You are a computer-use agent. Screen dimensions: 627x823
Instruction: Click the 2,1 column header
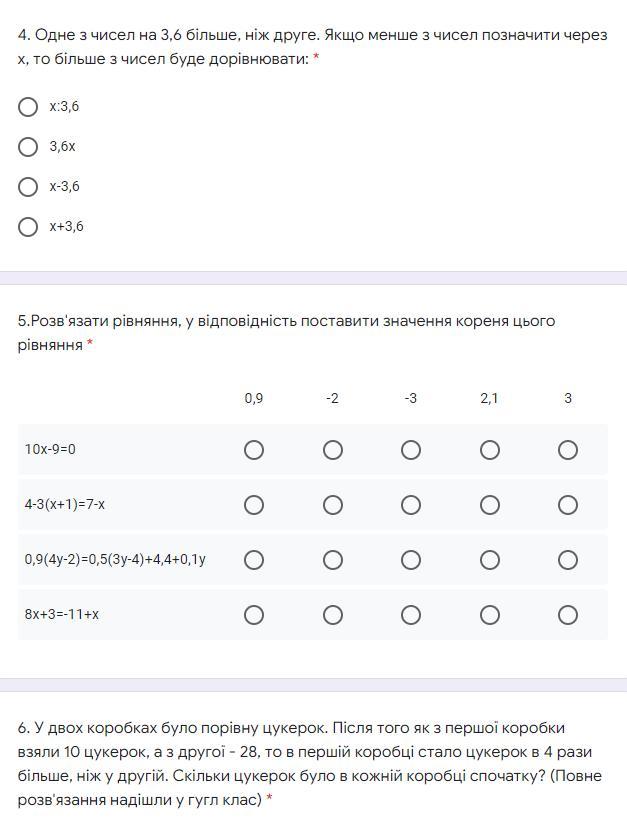489,398
